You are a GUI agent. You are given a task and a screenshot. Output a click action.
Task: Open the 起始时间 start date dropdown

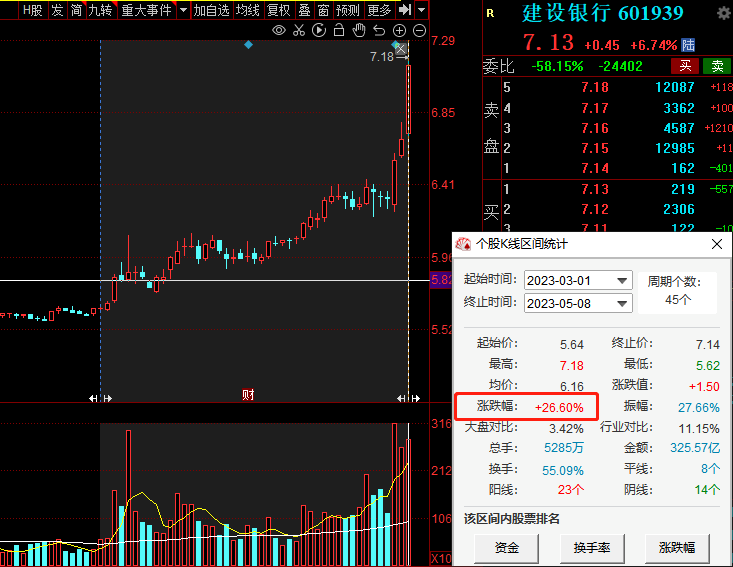click(623, 281)
